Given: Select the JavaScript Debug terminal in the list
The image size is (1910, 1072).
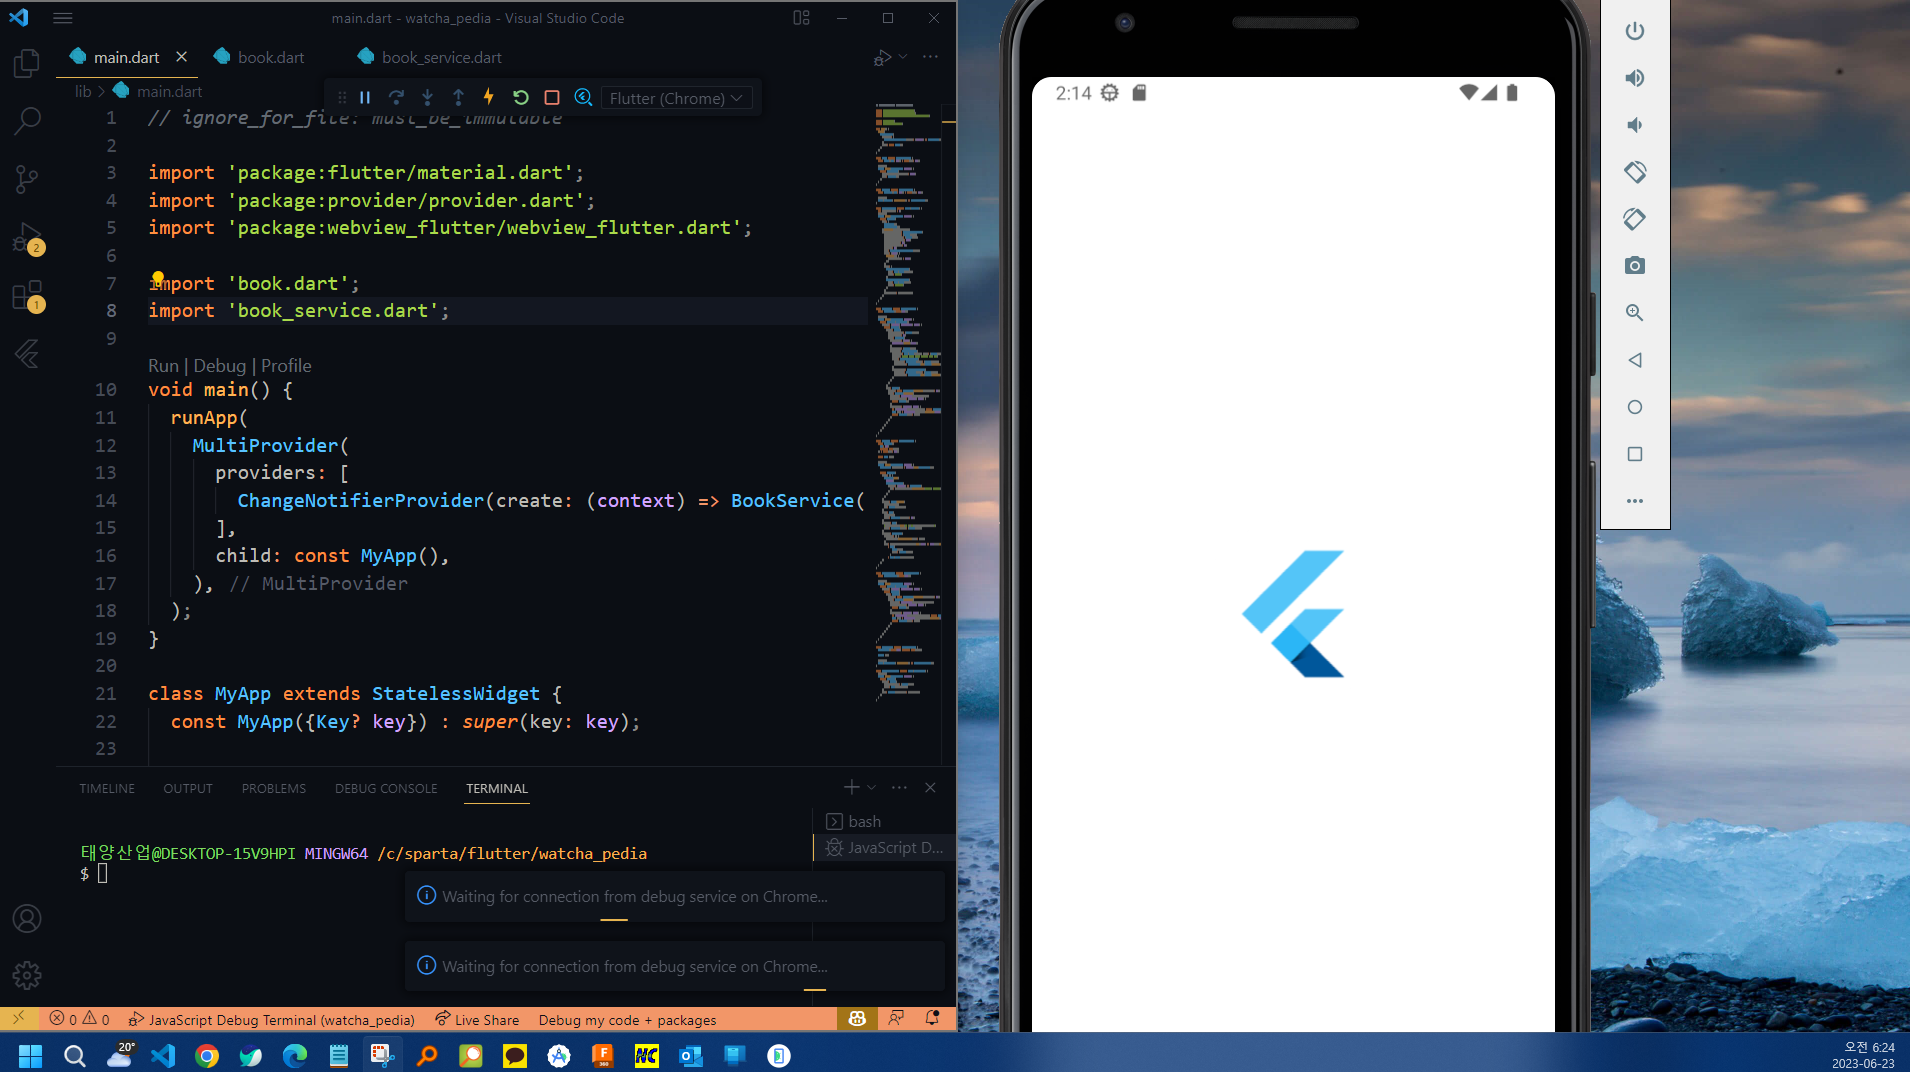Looking at the screenshot, I should pos(883,847).
